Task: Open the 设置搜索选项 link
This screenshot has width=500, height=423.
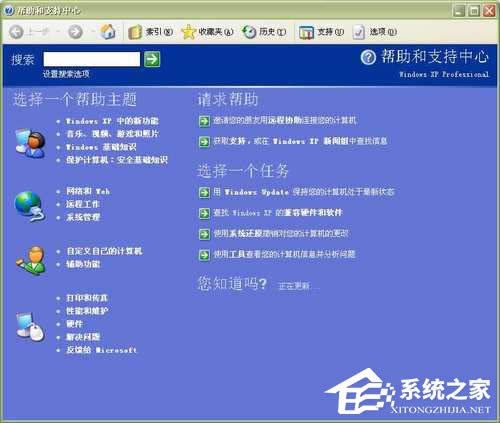Action: pos(66,74)
